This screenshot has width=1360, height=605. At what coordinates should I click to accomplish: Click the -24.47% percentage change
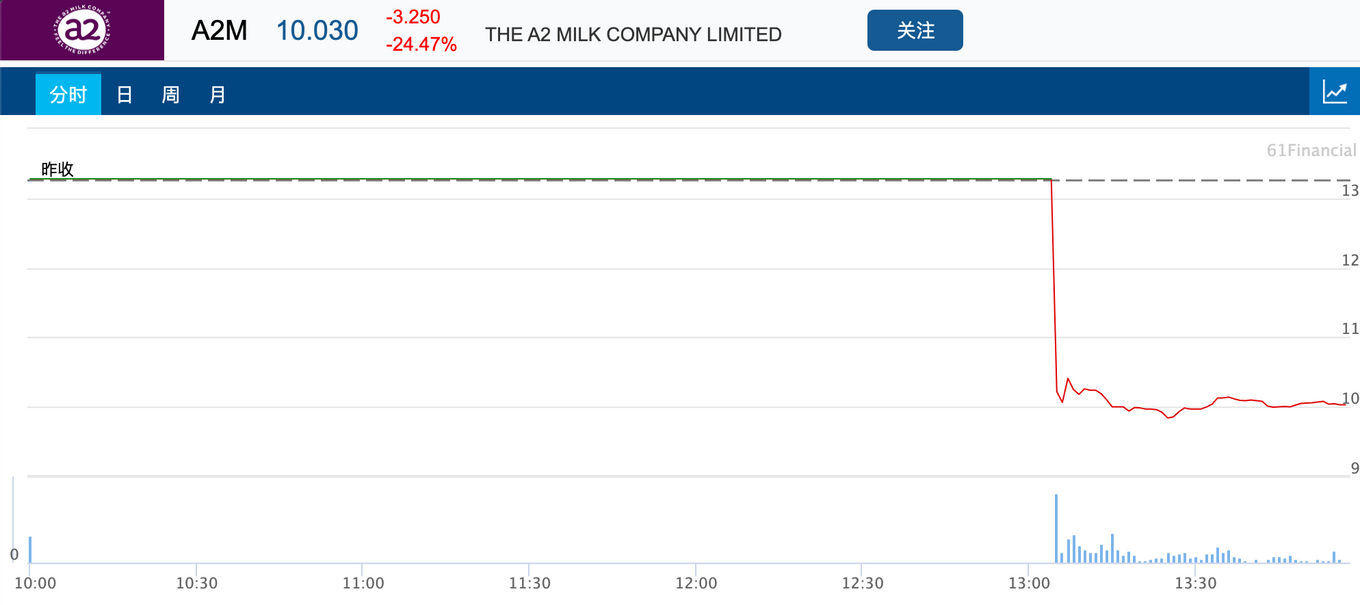tap(421, 44)
